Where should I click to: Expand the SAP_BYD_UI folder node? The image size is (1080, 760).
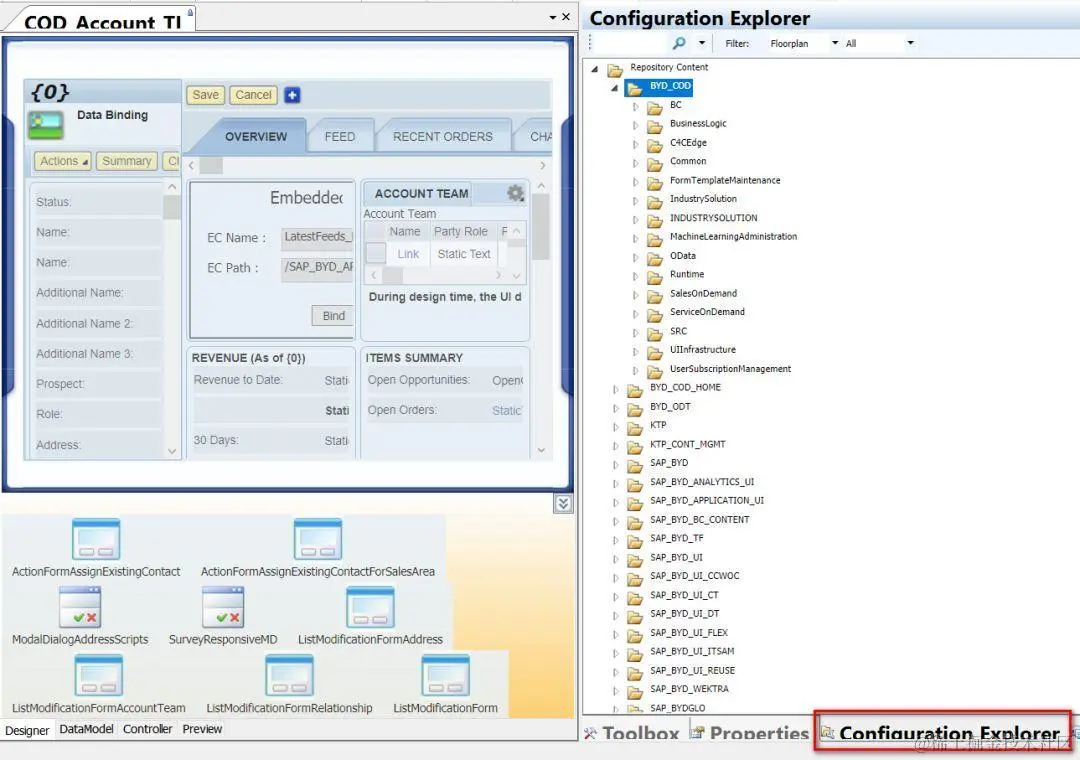click(615, 559)
